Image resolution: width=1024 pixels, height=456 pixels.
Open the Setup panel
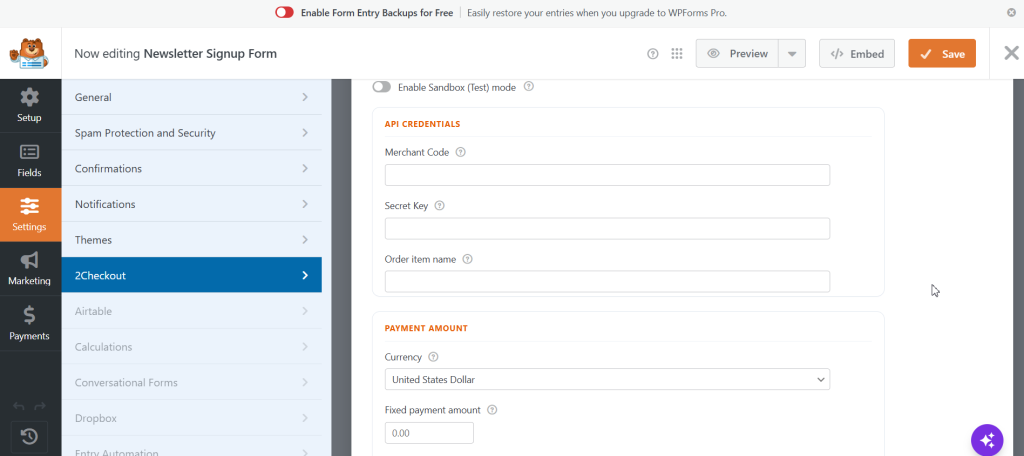click(x=30, y=106)
